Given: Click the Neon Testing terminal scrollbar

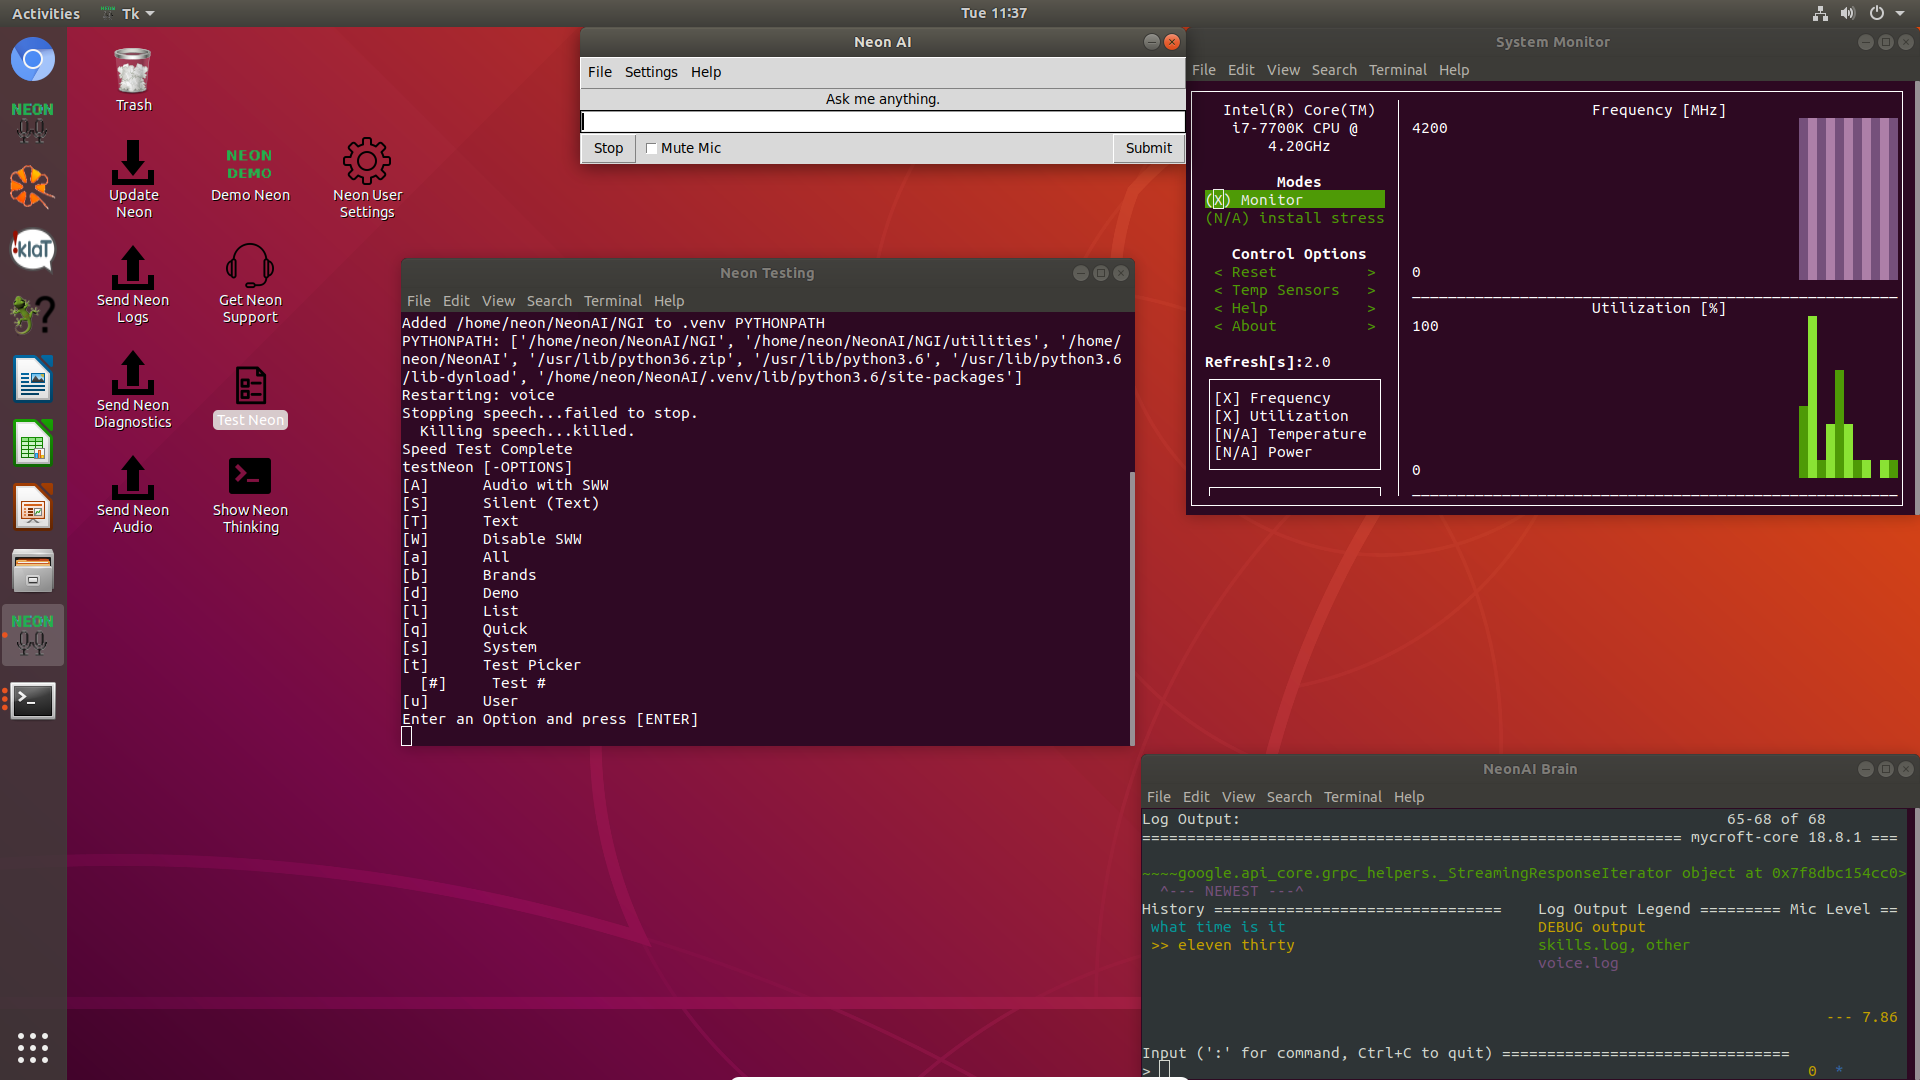Looking at the screenshot, I should coord(1132,607).
